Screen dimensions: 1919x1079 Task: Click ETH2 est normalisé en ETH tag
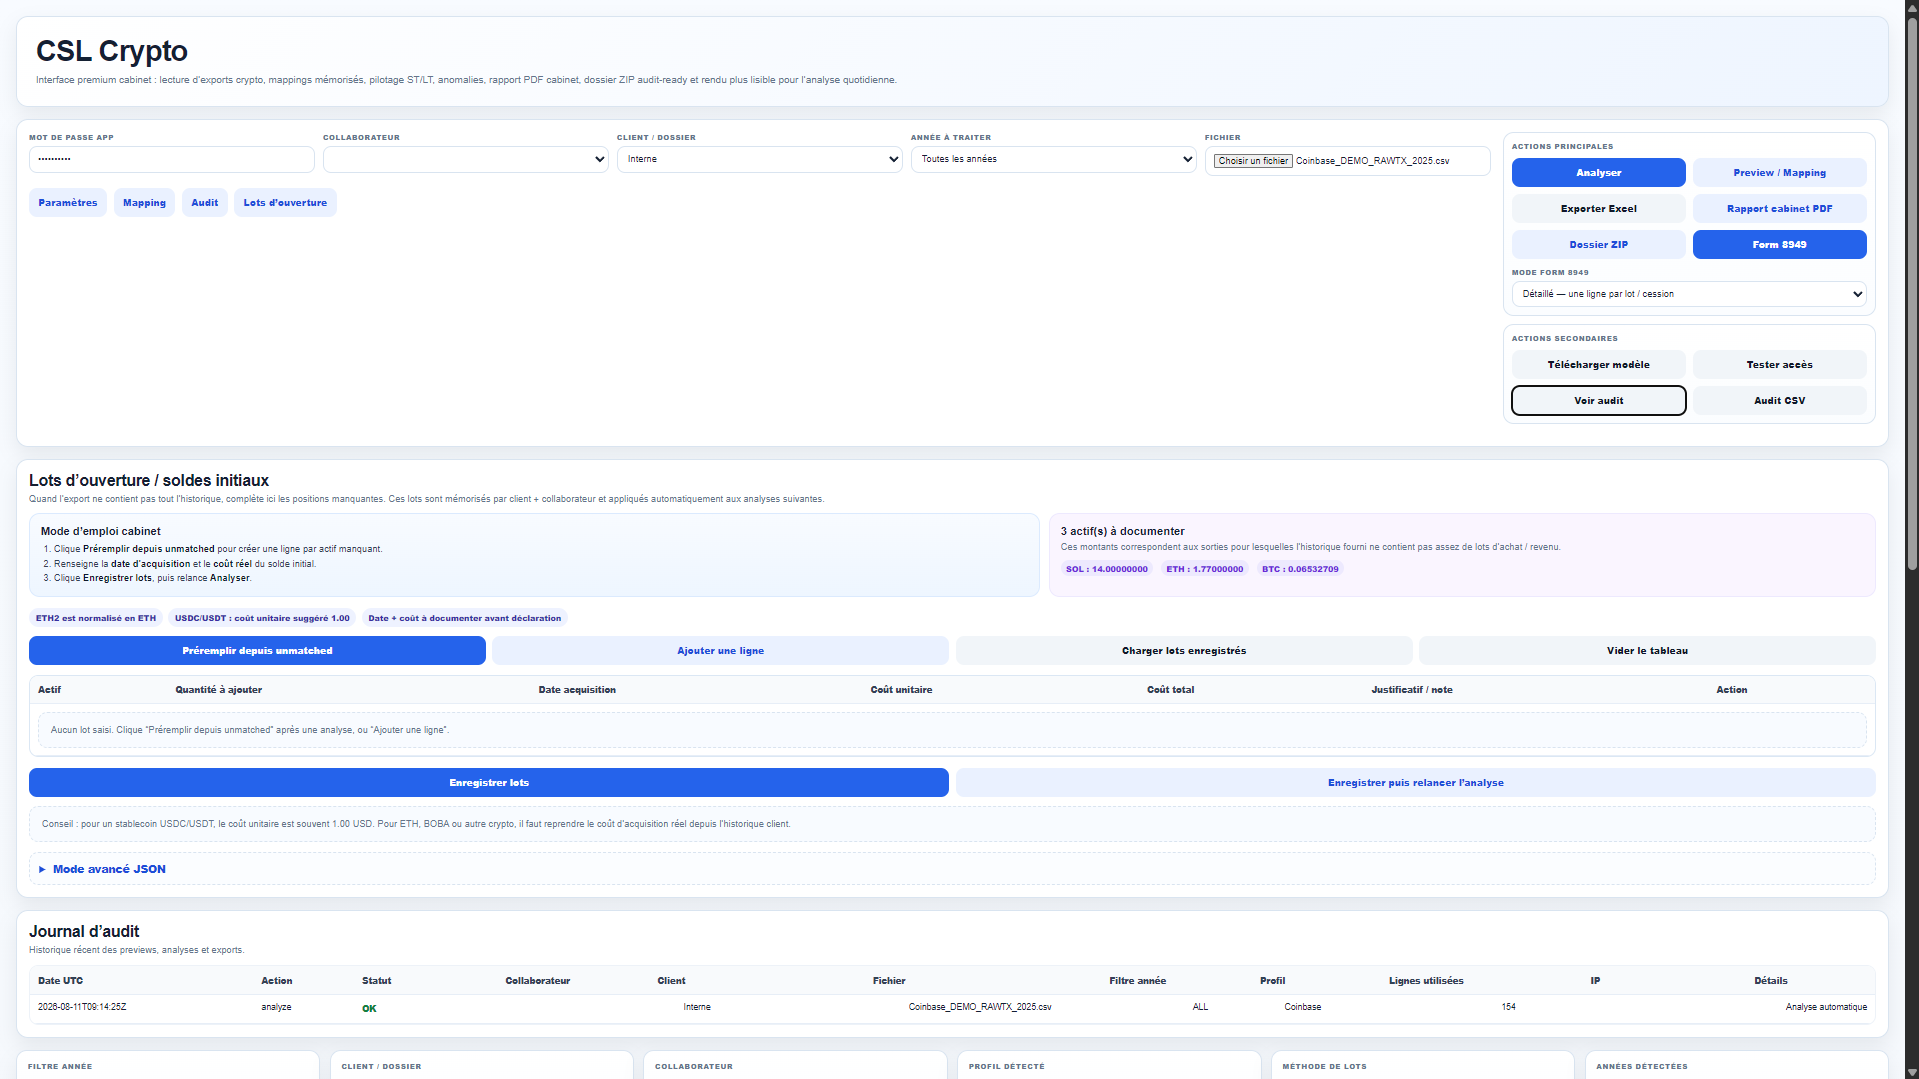pos(96,618)
